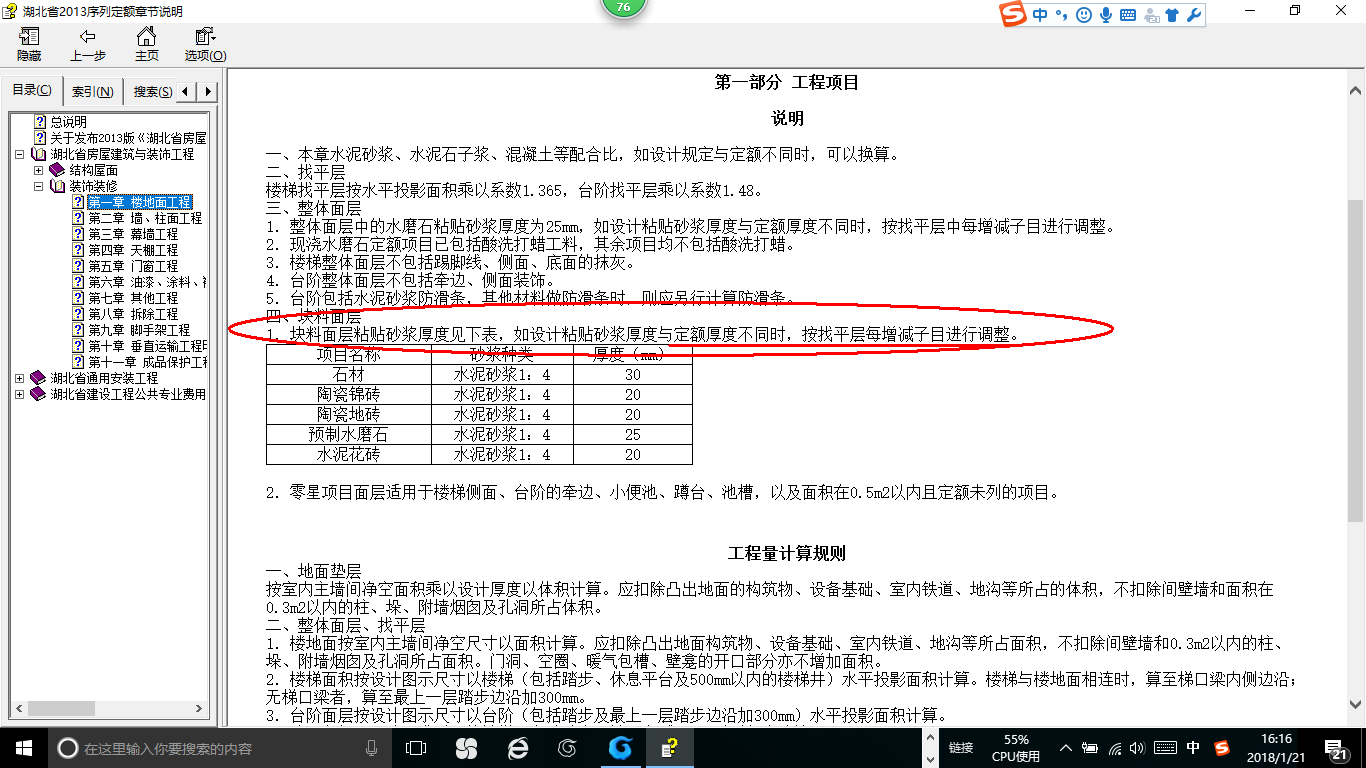Image resolution: width=1366 pixels, height=768 pixels.
Task: Click the help viewer taskbar icon
Action: (672, 748)
